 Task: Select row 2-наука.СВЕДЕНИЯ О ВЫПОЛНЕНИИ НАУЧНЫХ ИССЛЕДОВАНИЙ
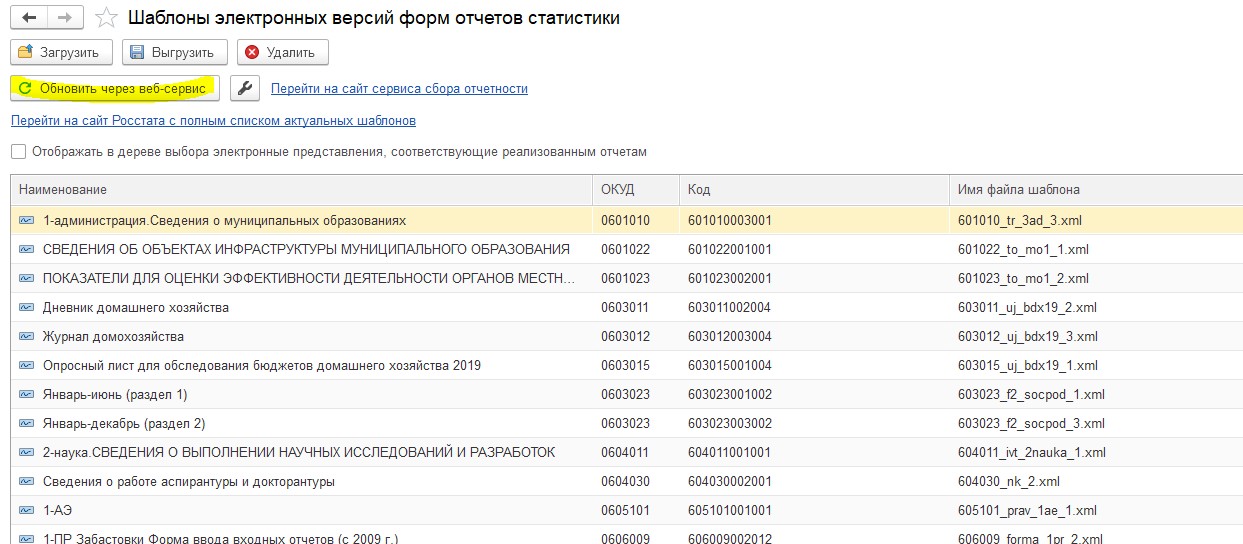click(627, 452)
